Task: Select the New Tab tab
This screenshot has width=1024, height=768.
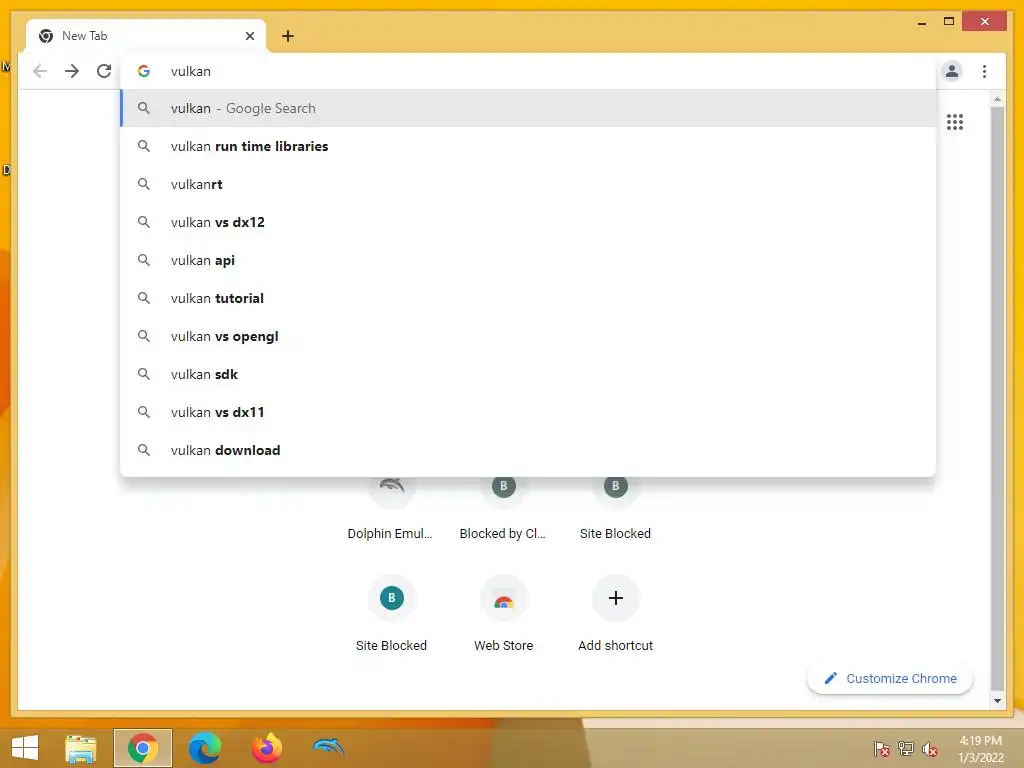Action: tap(146, 36)
